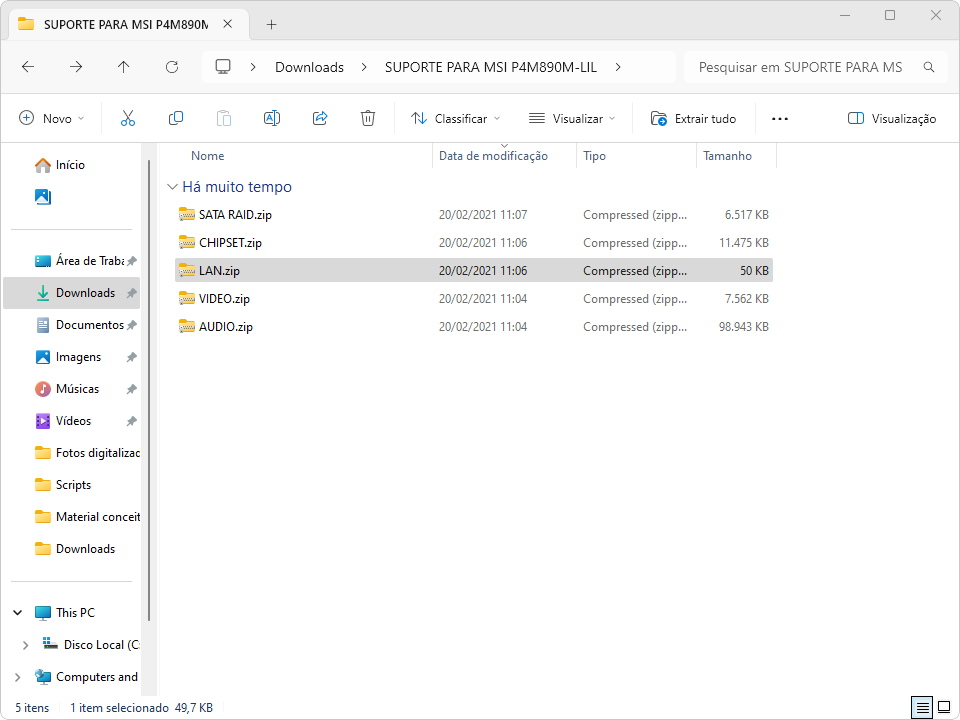Refresh the folder view
The height and width of the screenshot is (720, 960).
coord(172,67)
